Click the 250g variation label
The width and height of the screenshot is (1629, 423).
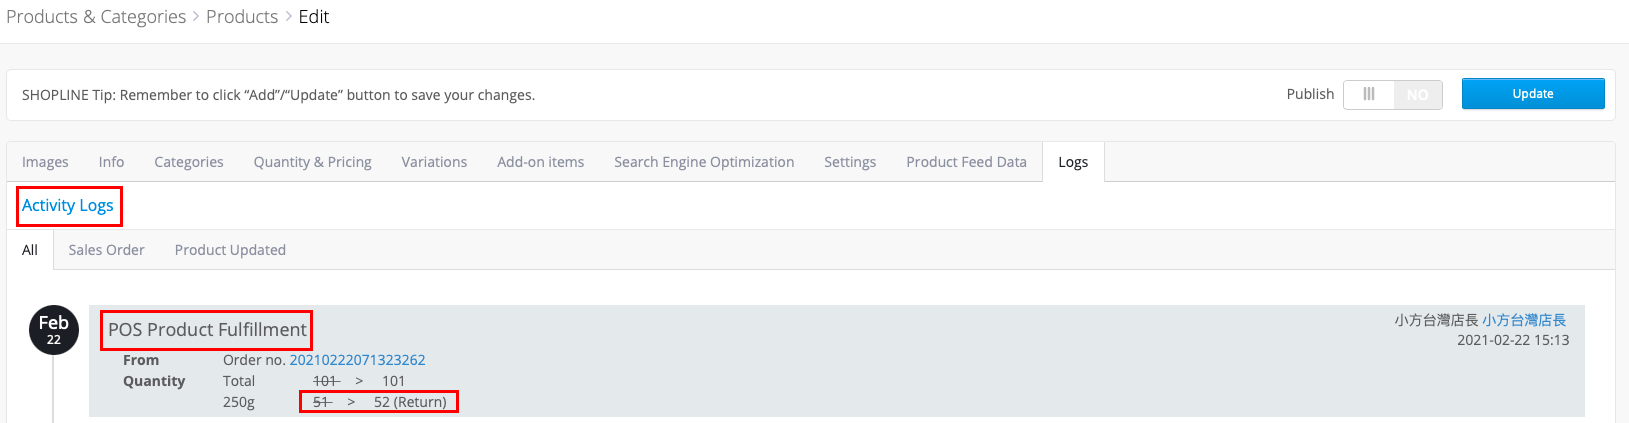239,402
